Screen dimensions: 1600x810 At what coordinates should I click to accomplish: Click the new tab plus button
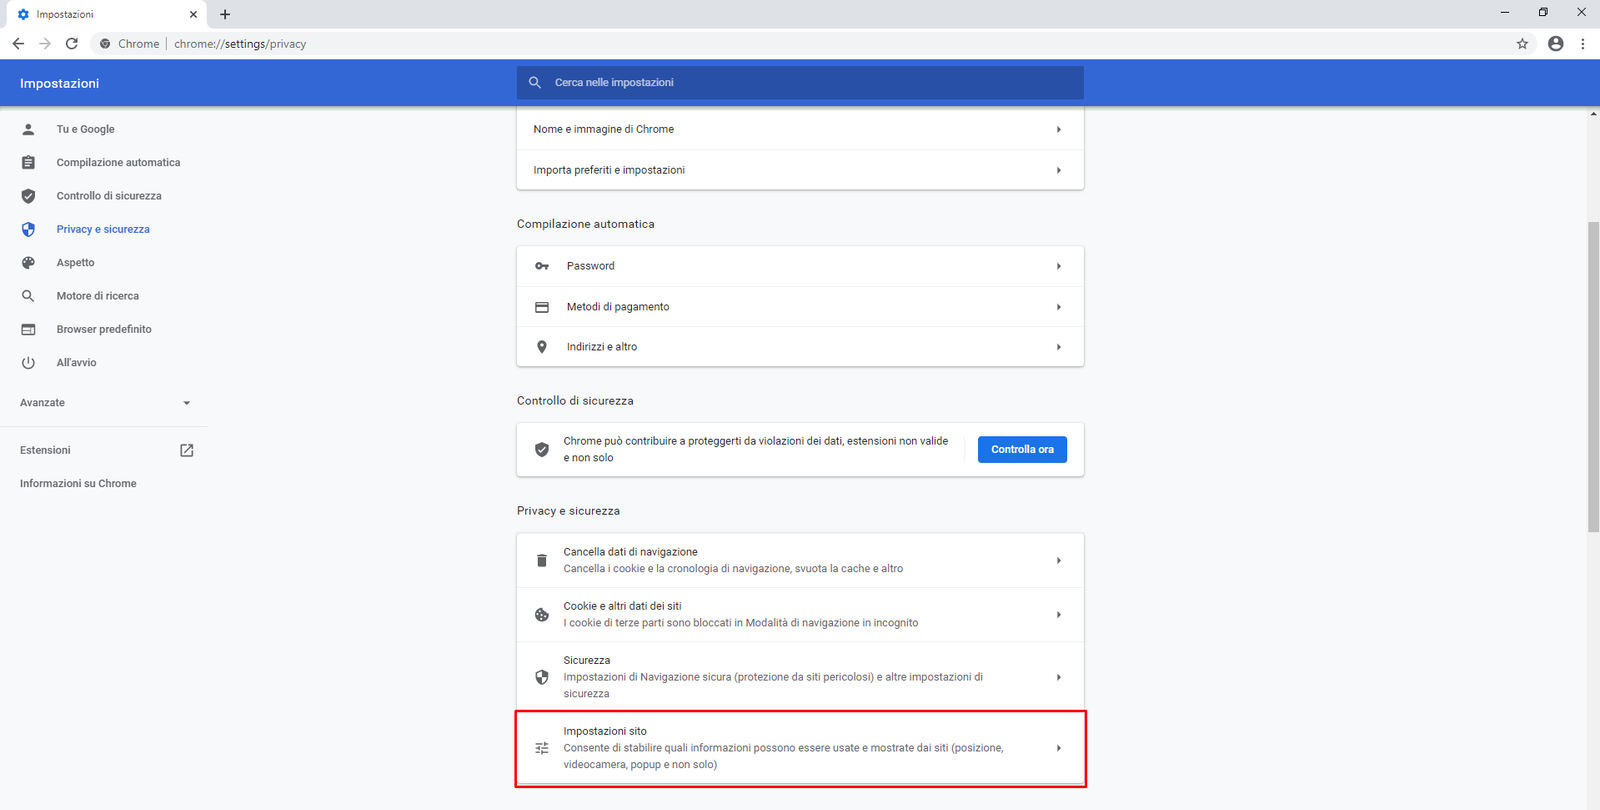click(225, 14)
